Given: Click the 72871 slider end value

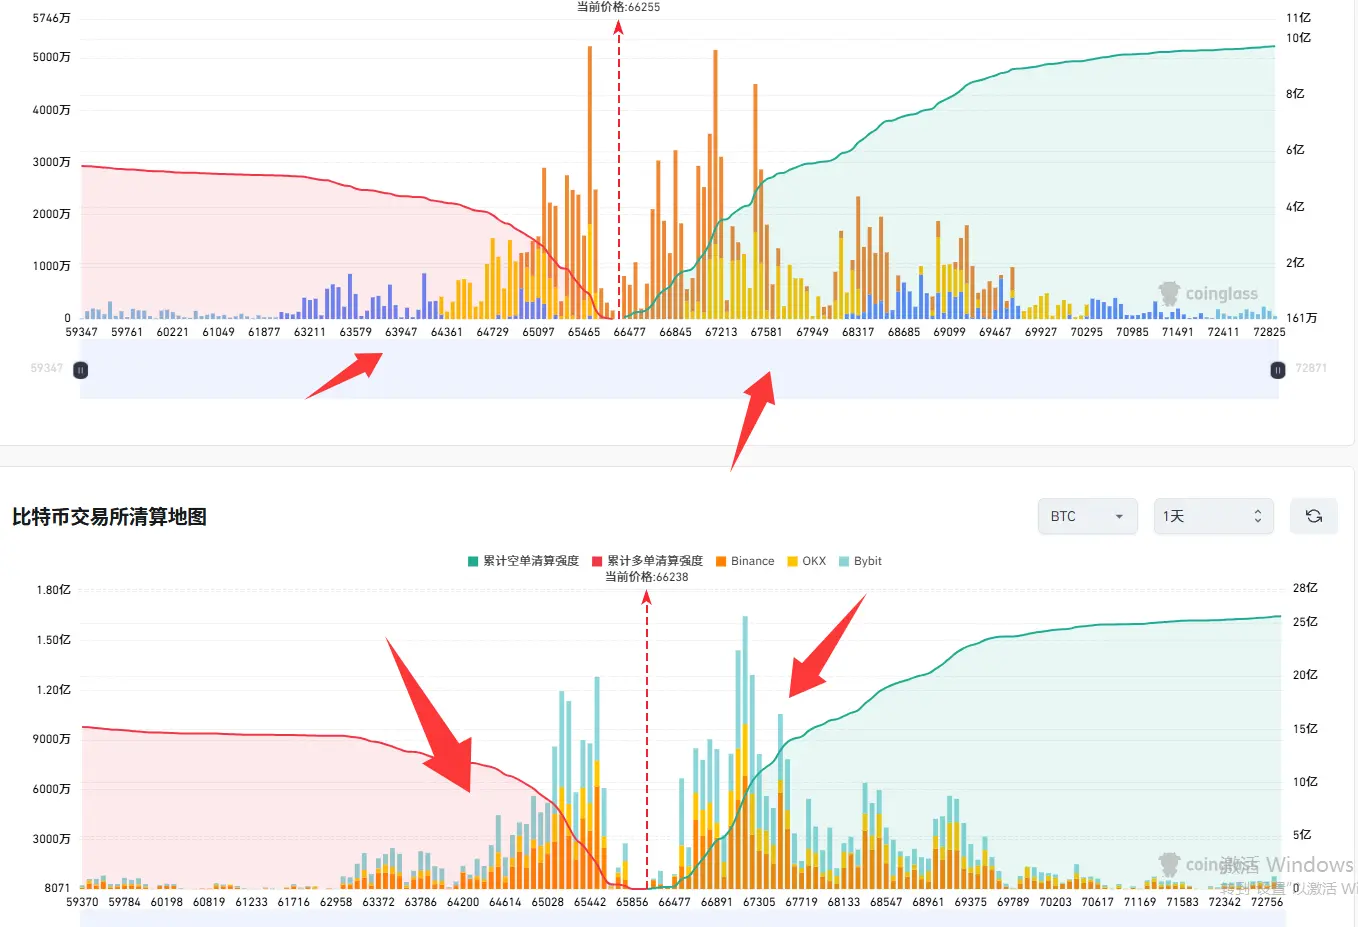Looking at the screenshot, I should click(1311, 368).
